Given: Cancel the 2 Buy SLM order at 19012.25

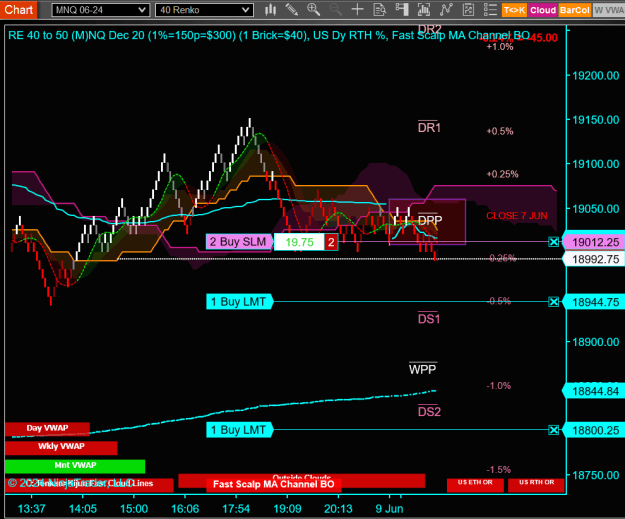Looking at the screenshot, I should pos(553,242).
